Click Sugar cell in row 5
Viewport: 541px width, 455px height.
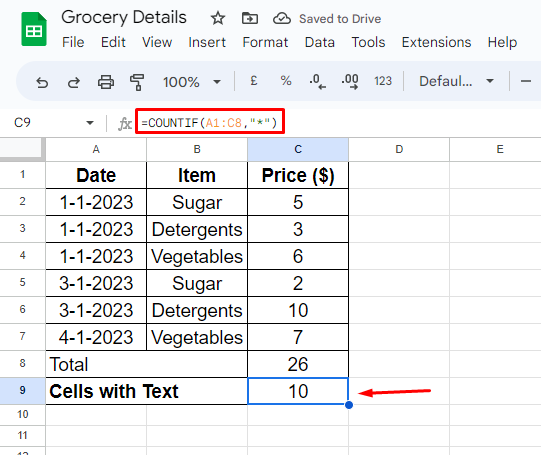coord(197,283)
